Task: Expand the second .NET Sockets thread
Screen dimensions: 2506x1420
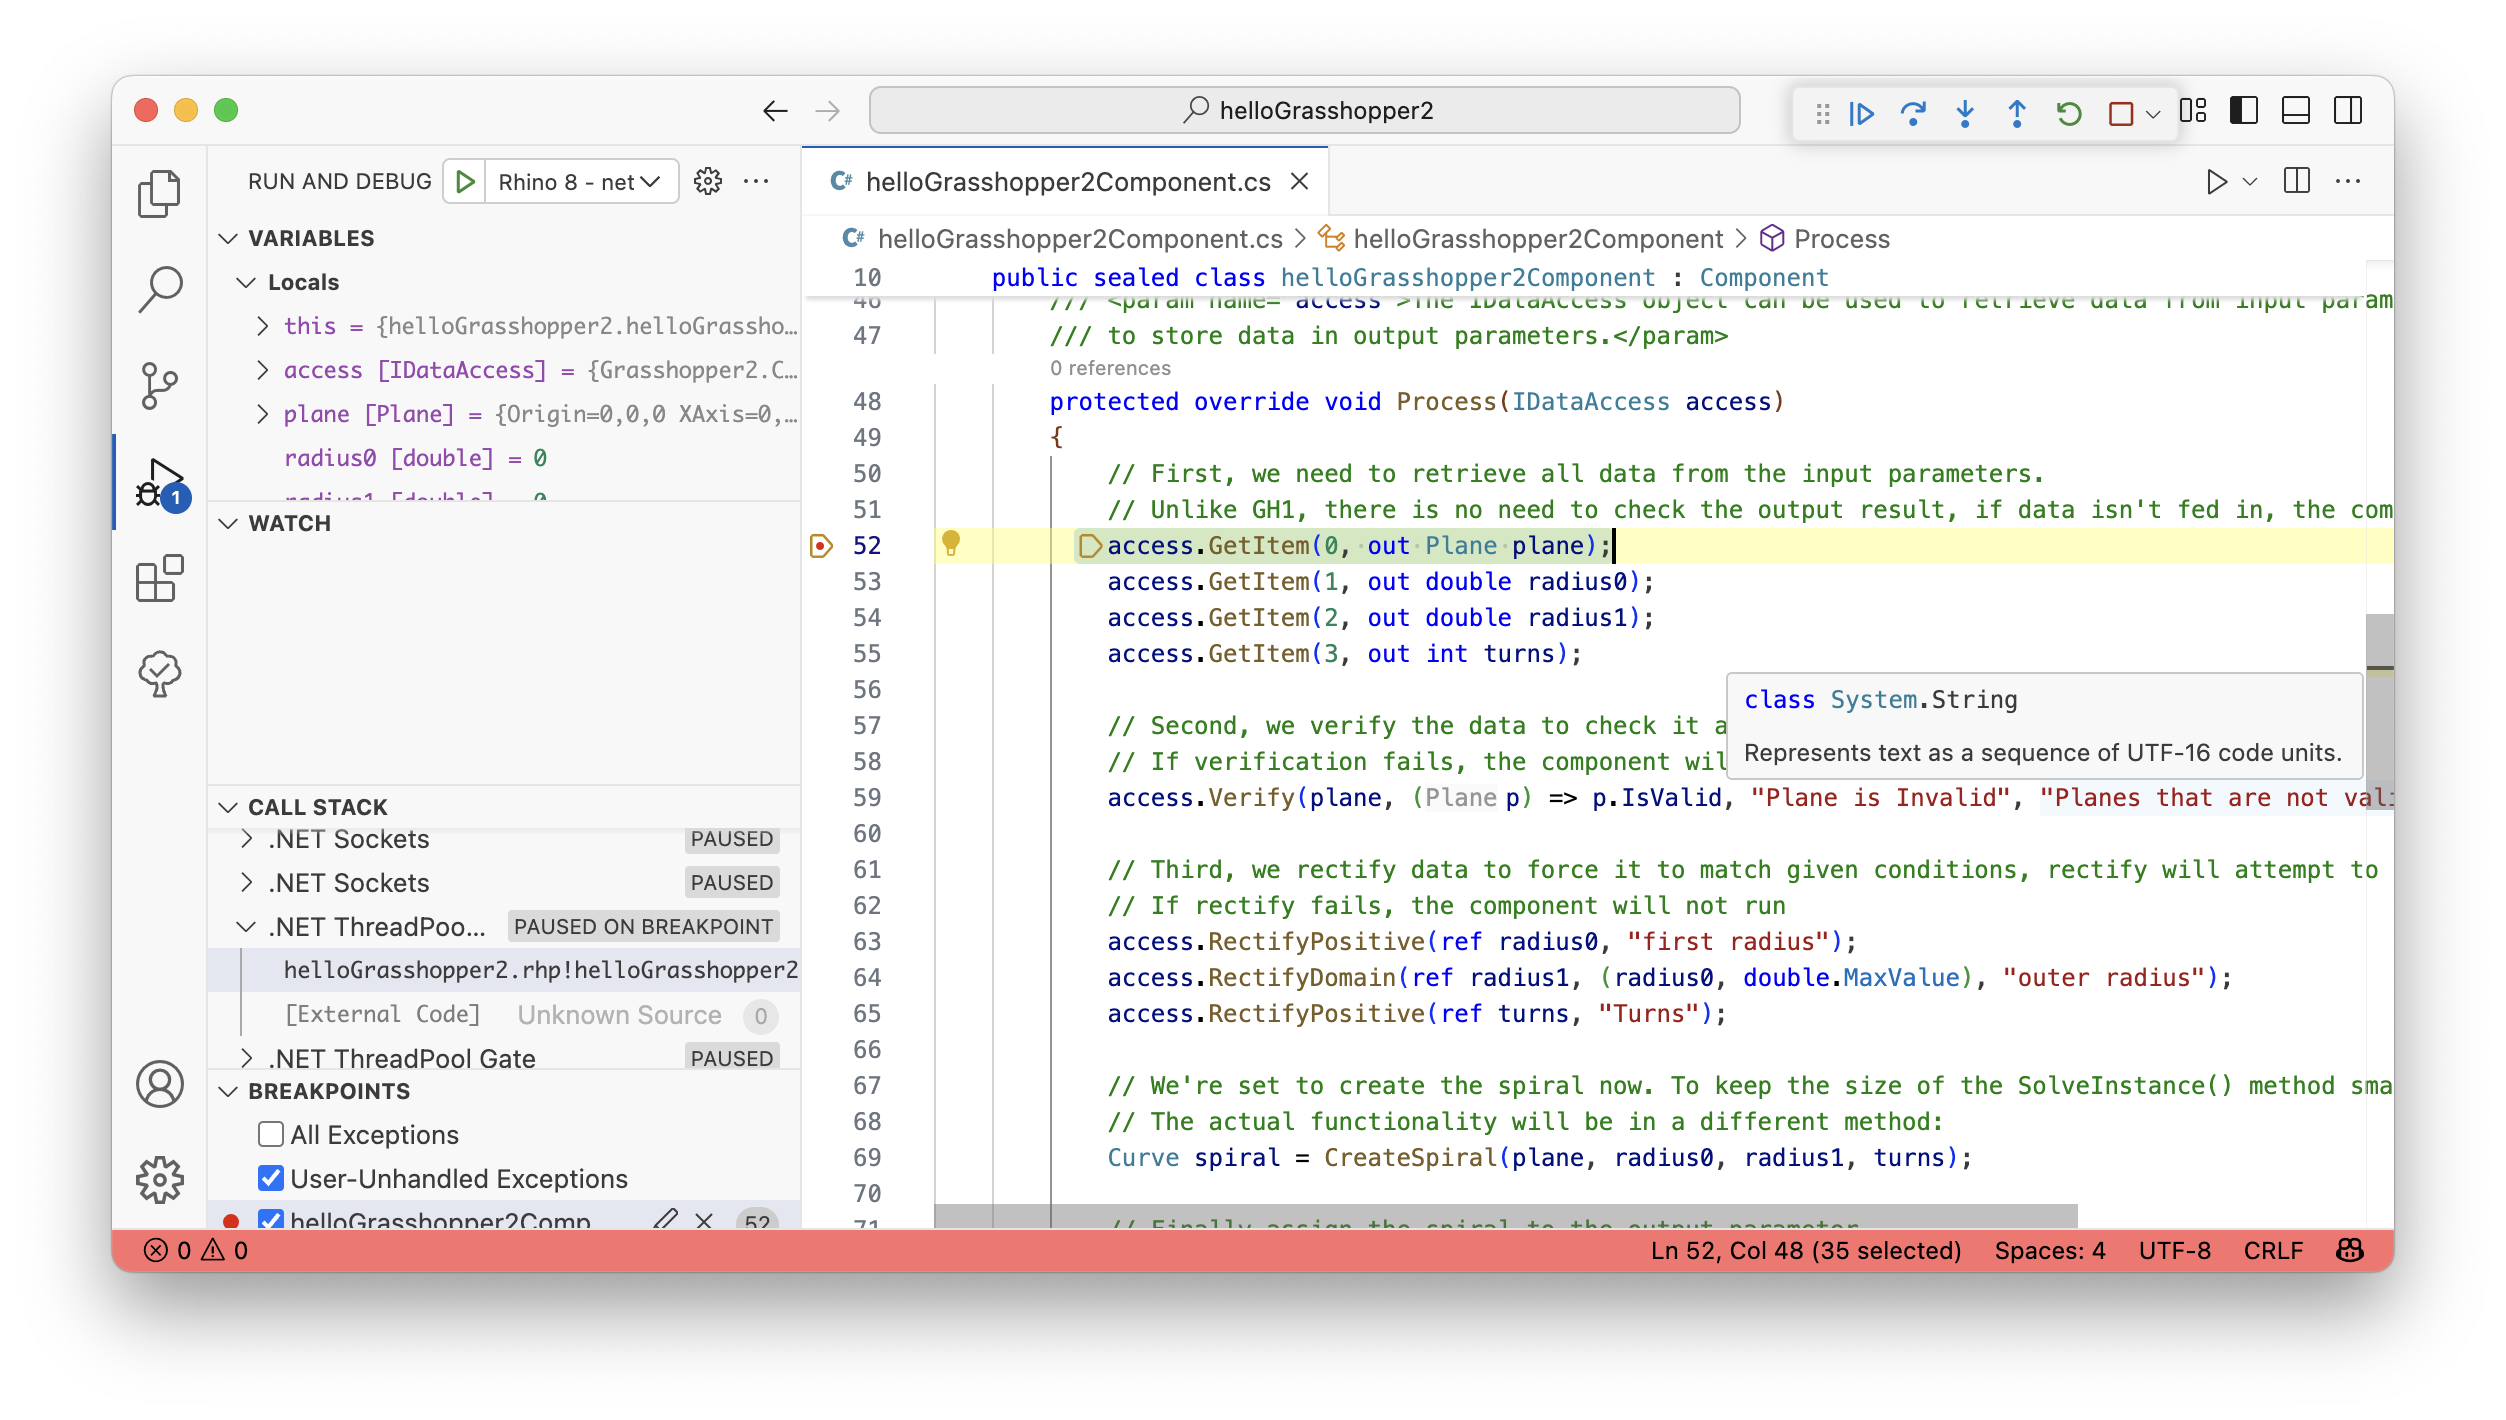Action: pos(247,882)
